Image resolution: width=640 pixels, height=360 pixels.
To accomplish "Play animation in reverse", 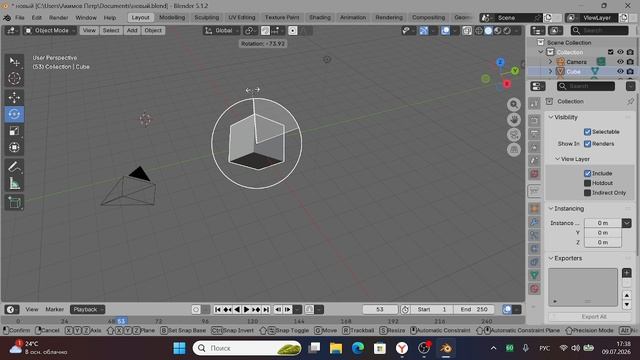I will click(x=237, y=310).
